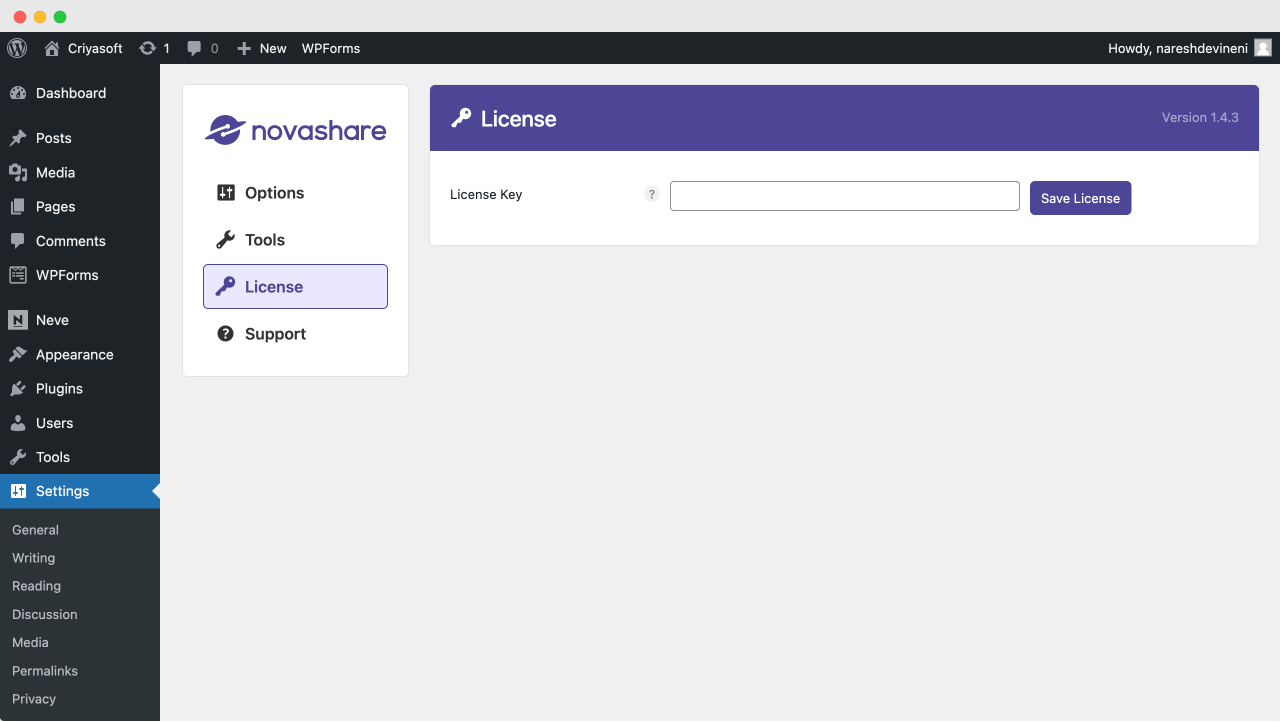Click the Settings sliders icon in sidebar
The image size is (1280, 722).
pos(18,491)
